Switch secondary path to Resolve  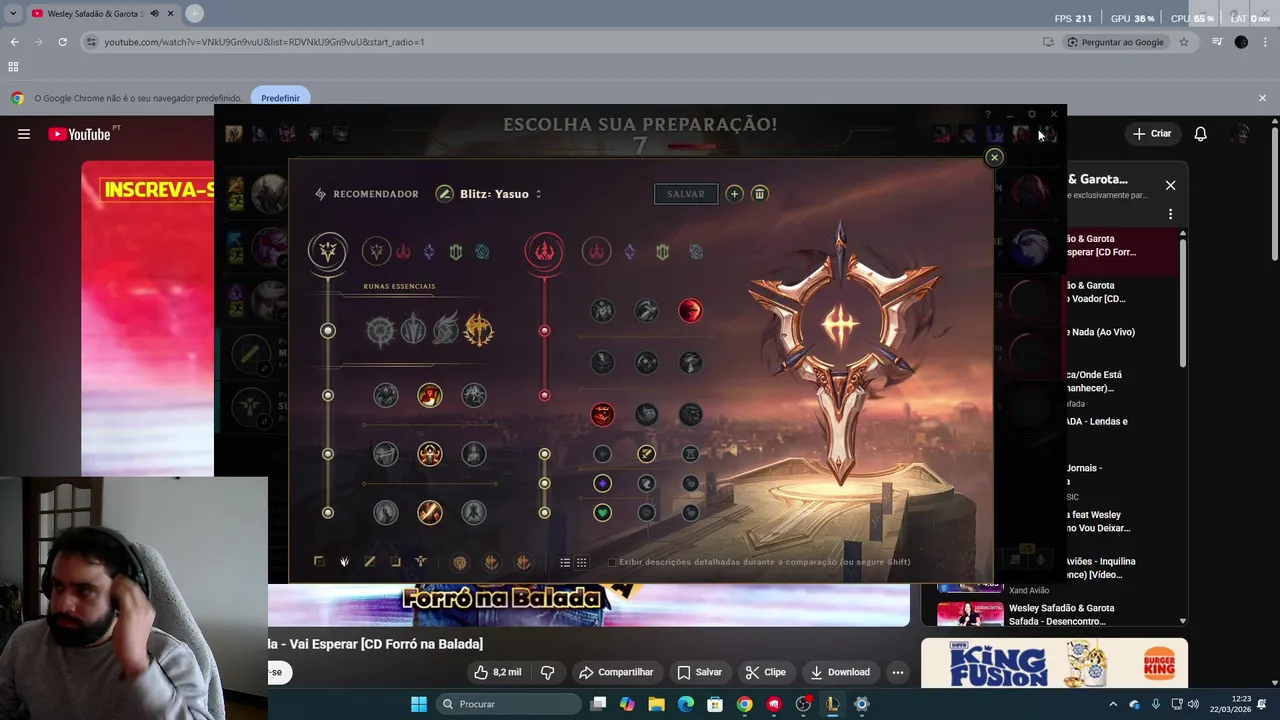pos(662,252)
